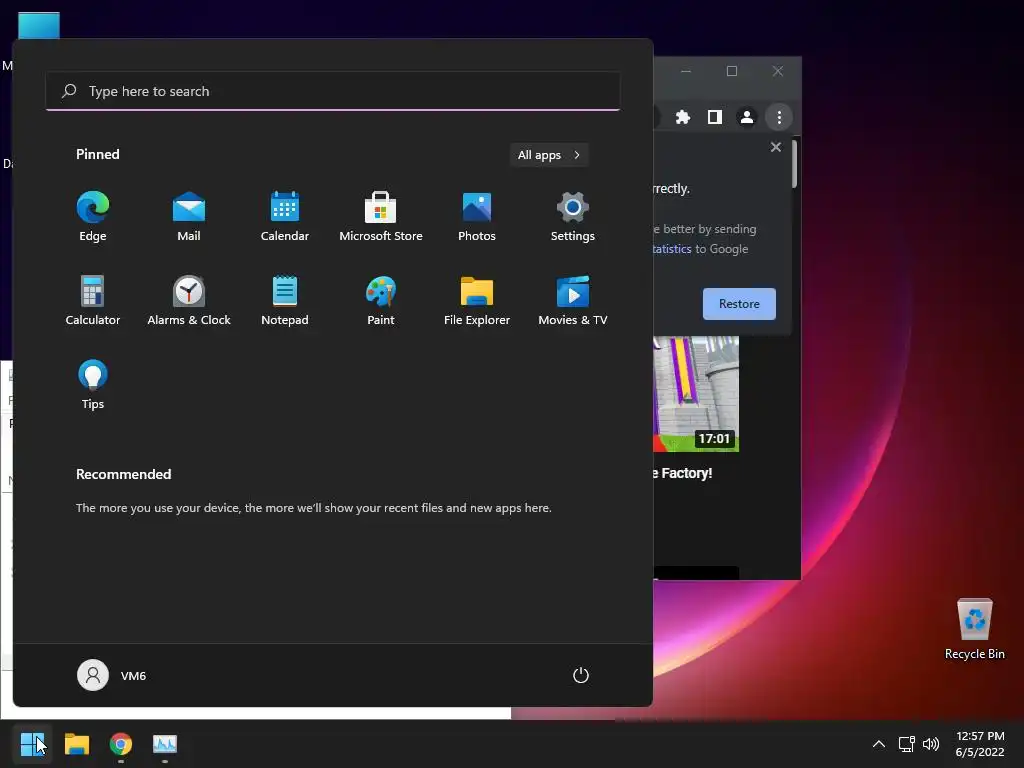Open the video thumbnail marked 17:01
The width and height of the screenshot is (1024, 768).
pyautogui.click(x=696, y=394)
